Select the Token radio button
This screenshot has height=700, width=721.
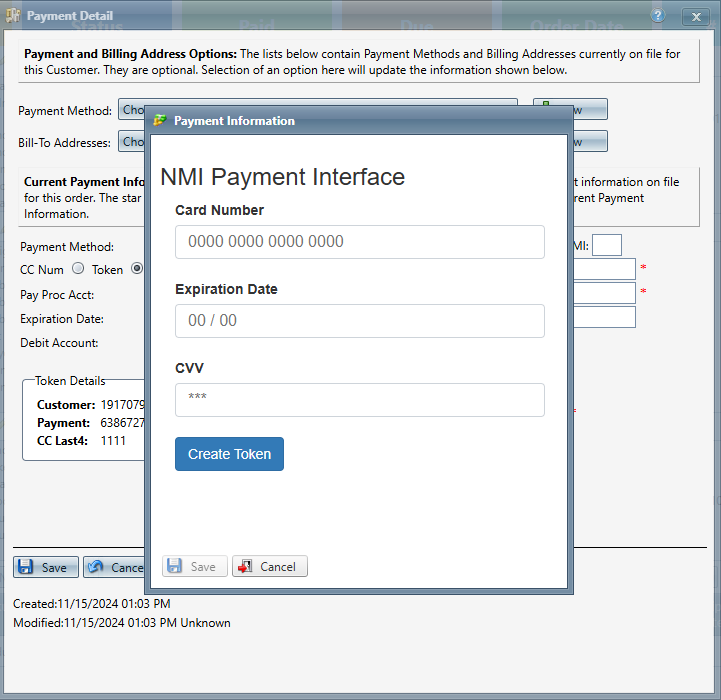(x=137, y=268)
